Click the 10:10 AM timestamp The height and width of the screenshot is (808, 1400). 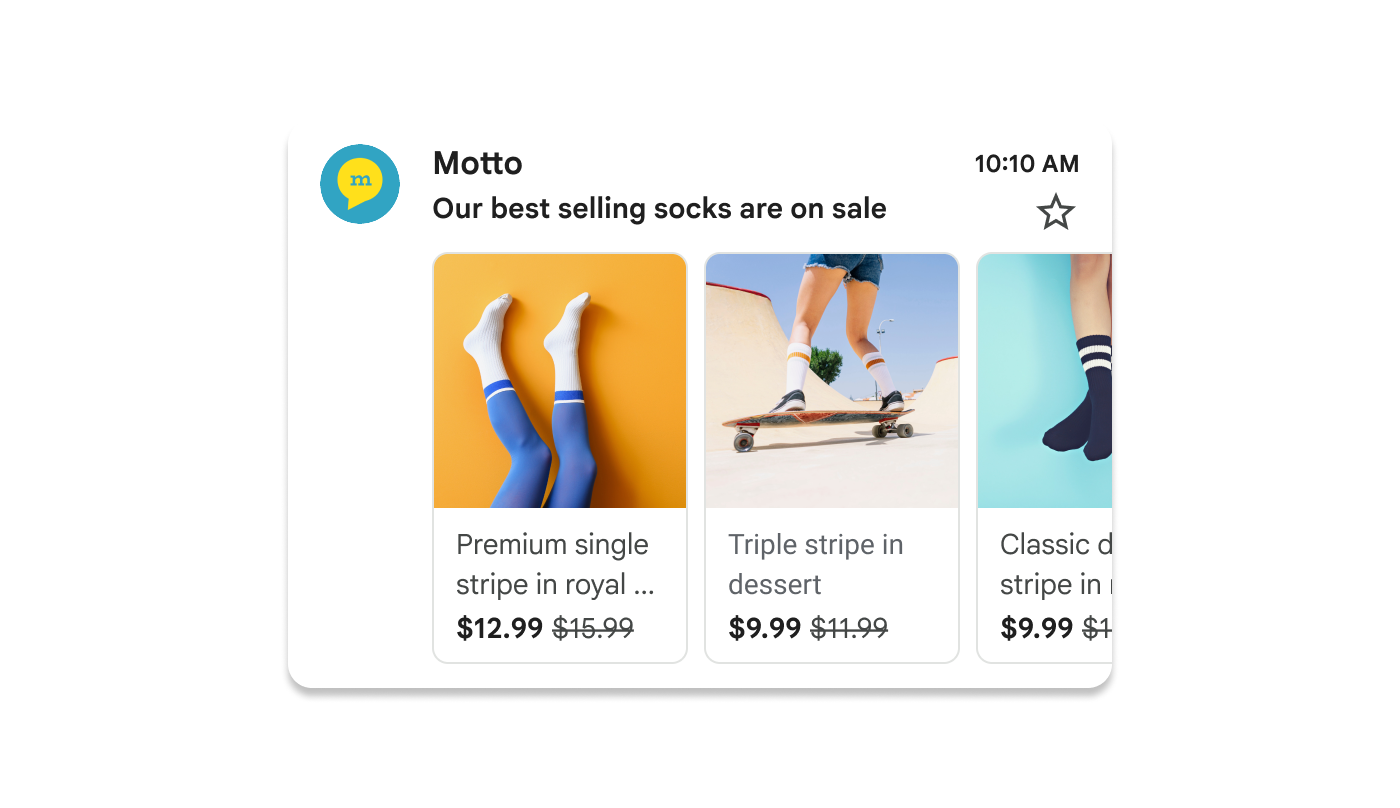[x=1026, y=164]
